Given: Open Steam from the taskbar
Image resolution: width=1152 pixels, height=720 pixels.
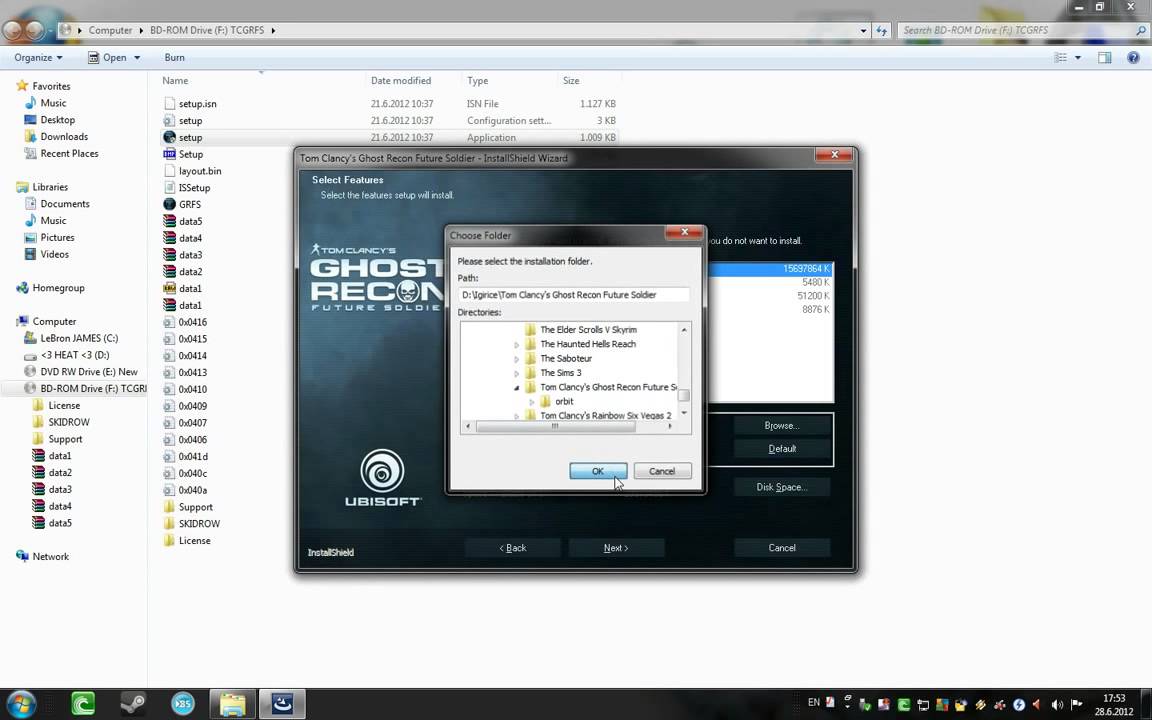Looking at the screenshot, I should pyautogui.click(x=133, y=704).
